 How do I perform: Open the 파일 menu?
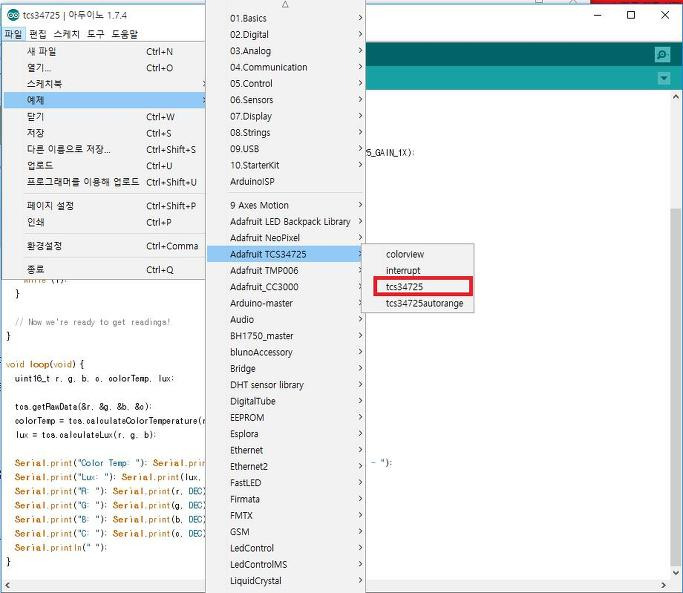click(x=14, y=34)
